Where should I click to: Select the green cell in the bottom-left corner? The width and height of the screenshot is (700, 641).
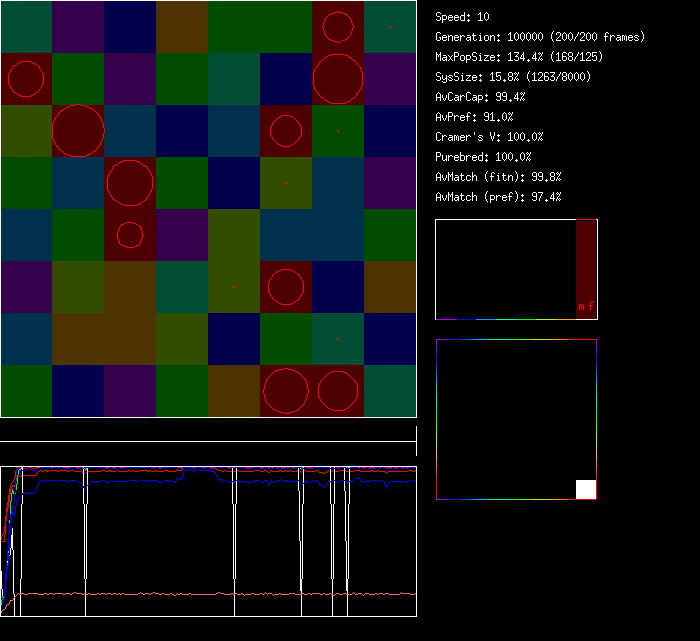[26, 391]
